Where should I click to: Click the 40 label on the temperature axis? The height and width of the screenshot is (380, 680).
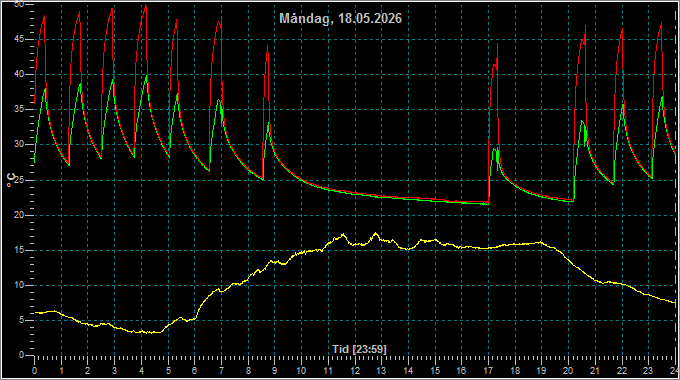point(19,74)
